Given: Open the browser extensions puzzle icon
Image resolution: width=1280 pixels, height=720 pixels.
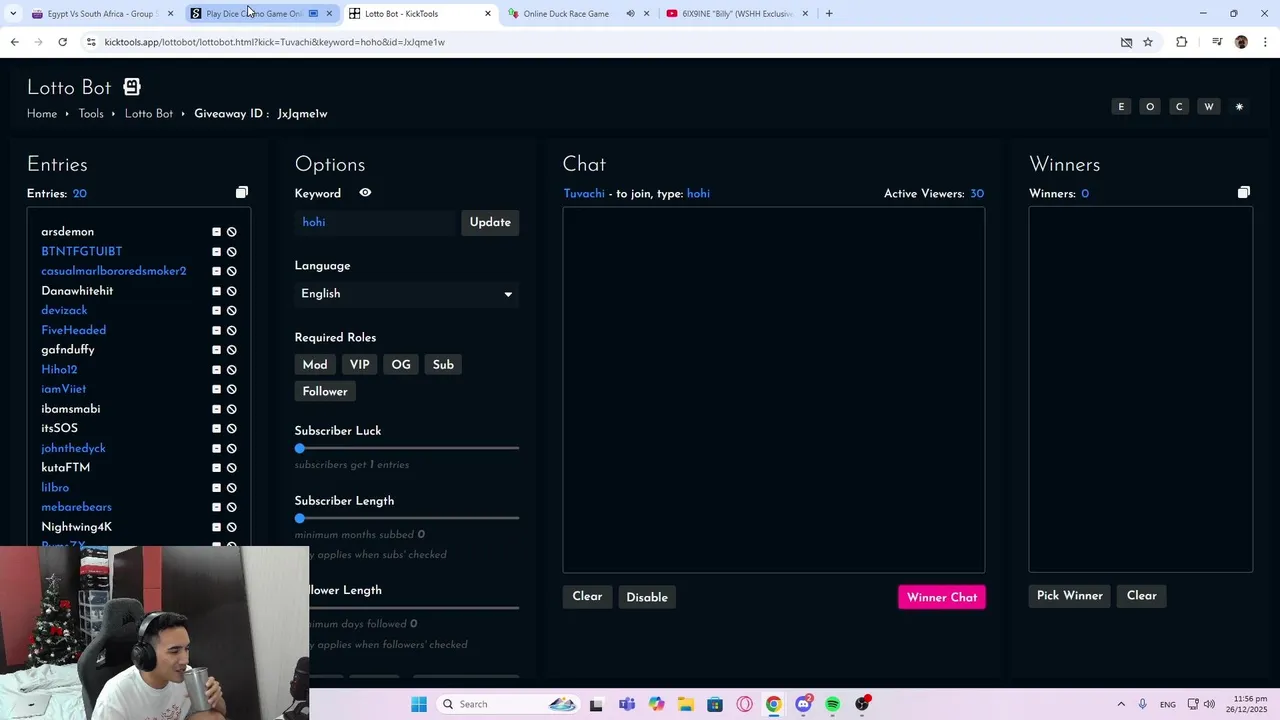Looking at the screenshot, I should tap(1181, 42).
